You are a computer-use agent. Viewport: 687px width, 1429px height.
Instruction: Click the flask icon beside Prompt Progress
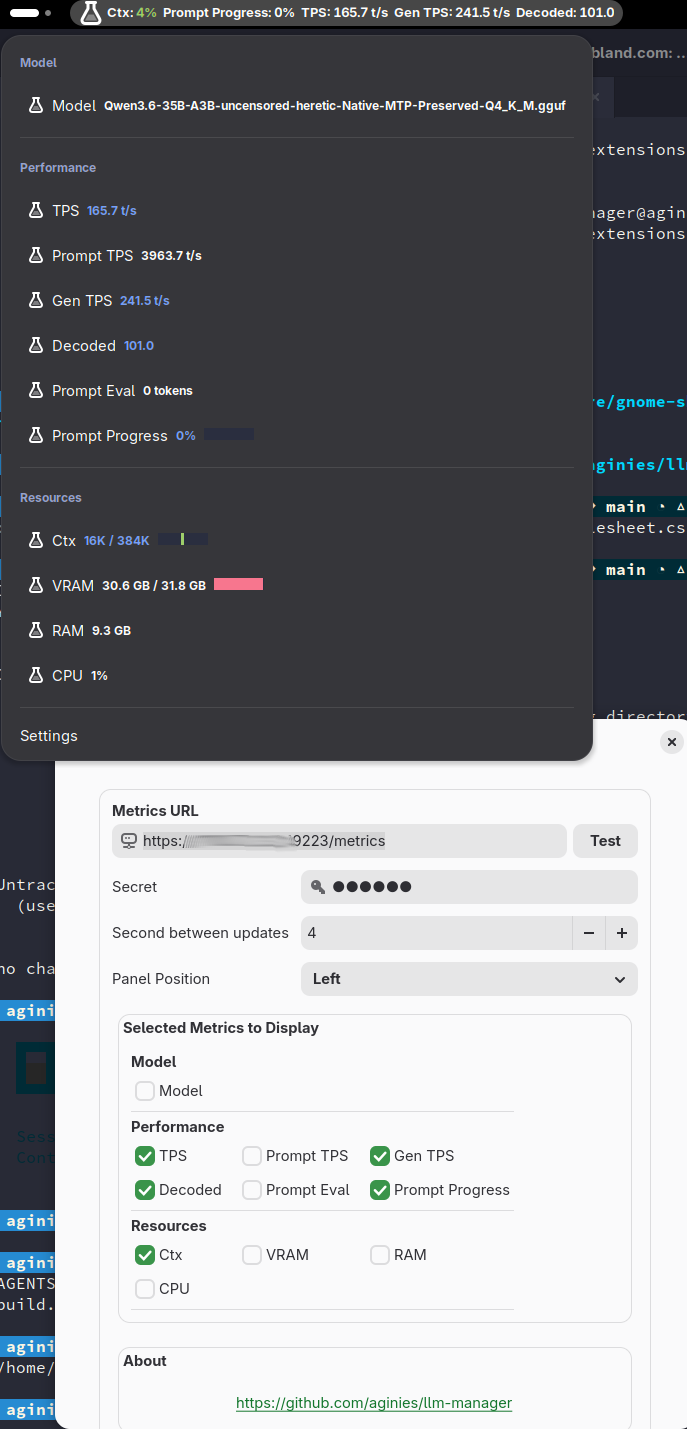pyautogui.click(x=36, y=436)
